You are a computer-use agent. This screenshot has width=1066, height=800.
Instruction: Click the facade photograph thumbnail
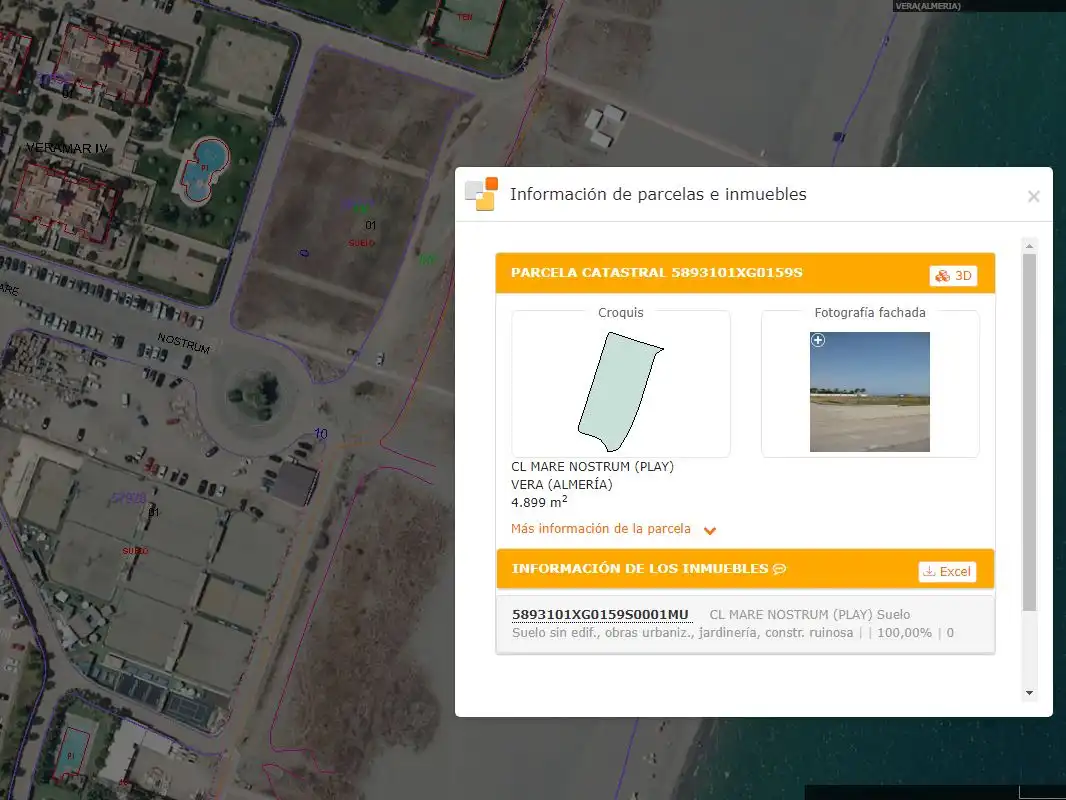[x=870, y=392]
